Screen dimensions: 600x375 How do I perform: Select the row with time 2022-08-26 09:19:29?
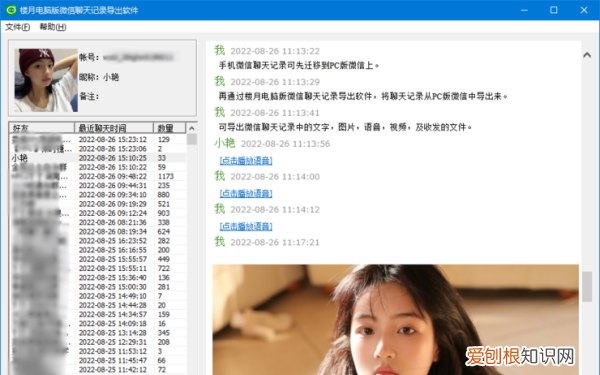98,204
